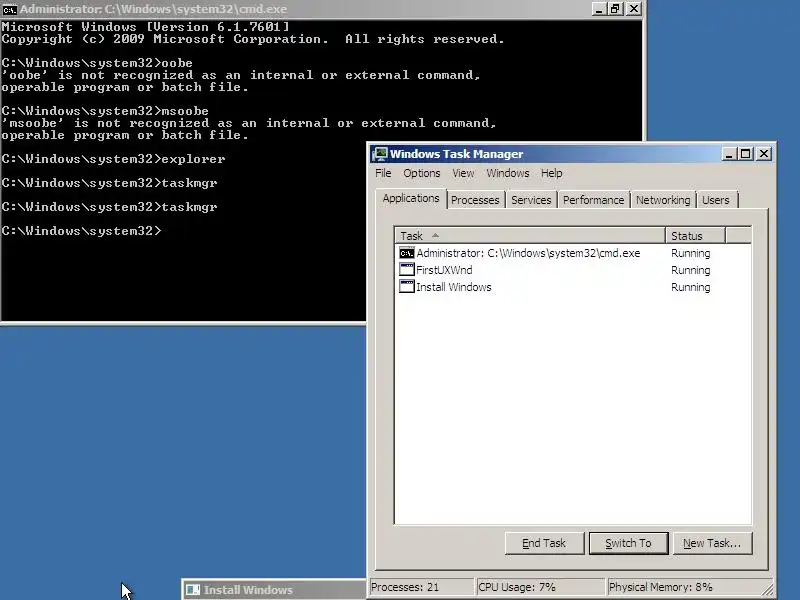Click the Task Manager title bar icon
This screenshot has width=800, height=600.
tap(380, 154)
